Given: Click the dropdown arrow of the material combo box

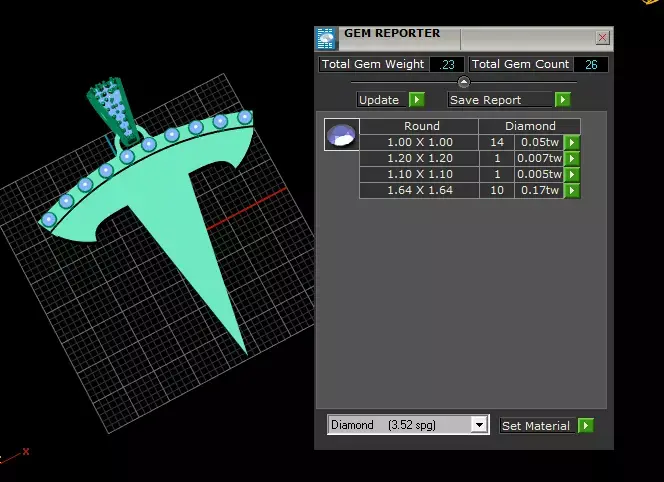Looking at the screenshot, I should click(x=479, y=425).
